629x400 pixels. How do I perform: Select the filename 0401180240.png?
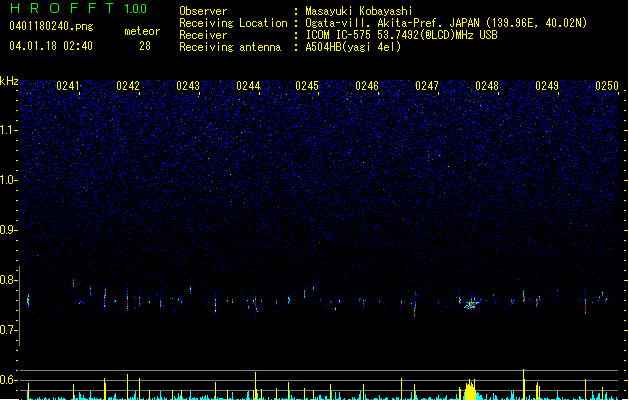(51, 26)
